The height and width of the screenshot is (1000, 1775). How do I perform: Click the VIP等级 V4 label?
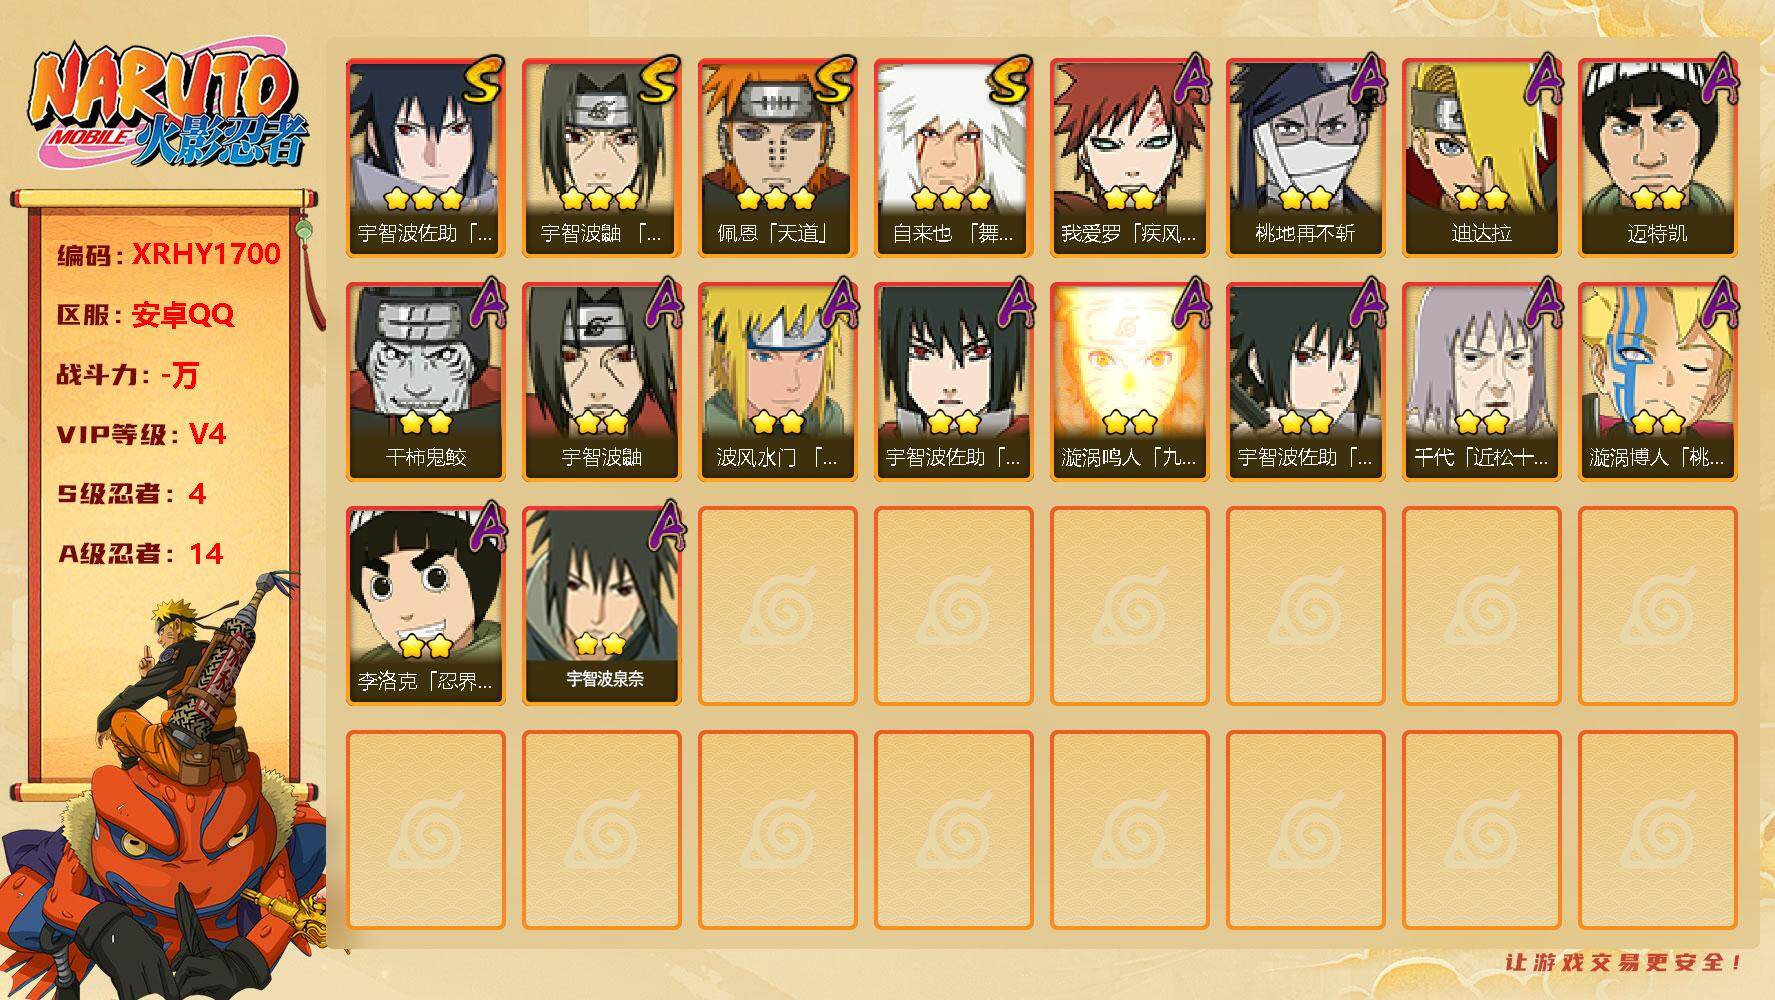click(141, 434)
